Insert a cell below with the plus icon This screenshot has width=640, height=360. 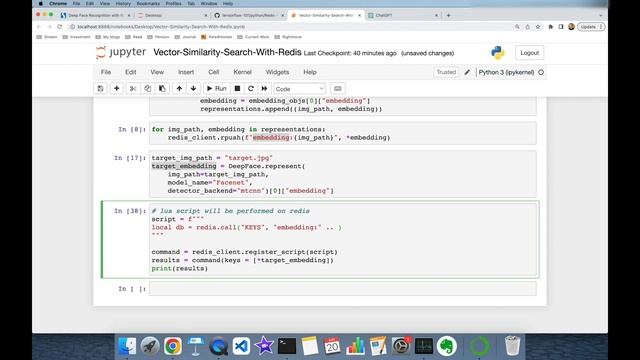(117, 89)
